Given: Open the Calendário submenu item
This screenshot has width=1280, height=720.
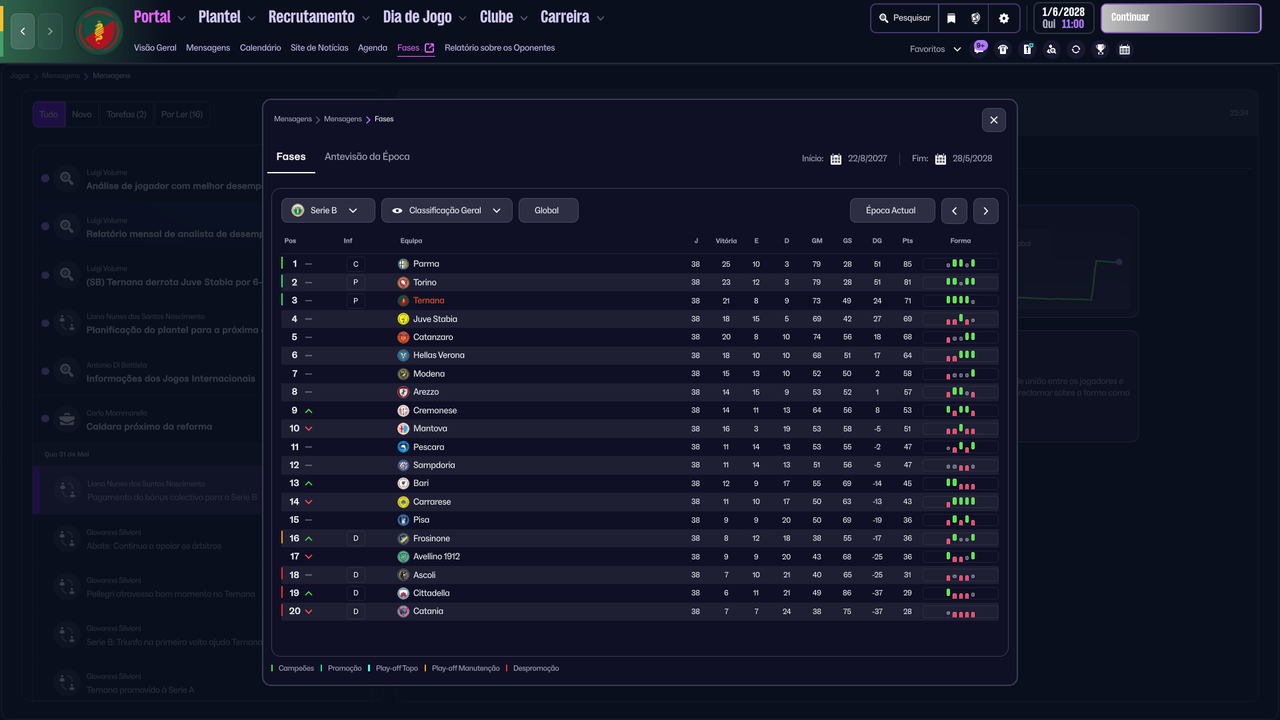Looking at the screenshot, I should [260, 48].
